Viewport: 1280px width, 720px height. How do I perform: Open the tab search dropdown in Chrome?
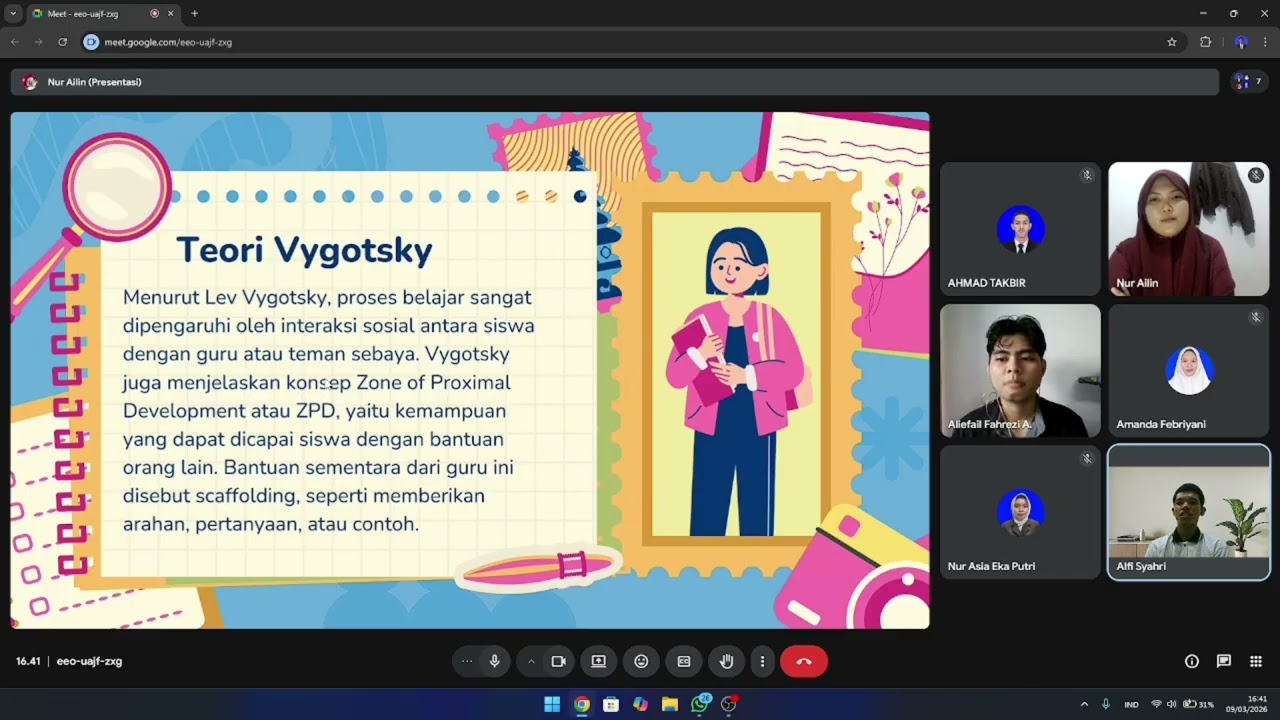tap(13, 14)
